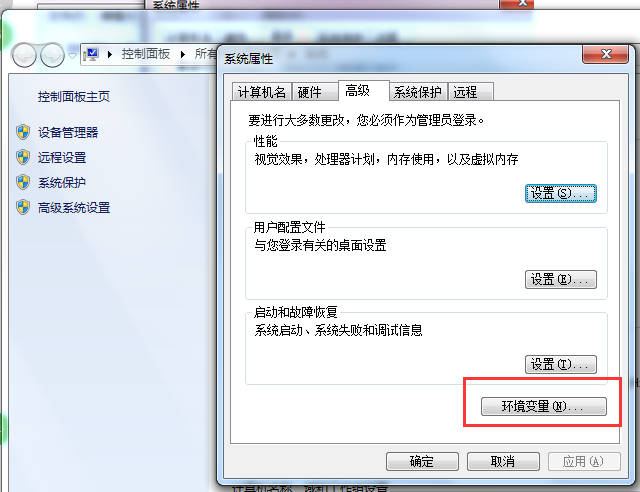Open 环境变量(N) dialog
640x492 pixels.
pyautogui.click(x=544, y=407)
